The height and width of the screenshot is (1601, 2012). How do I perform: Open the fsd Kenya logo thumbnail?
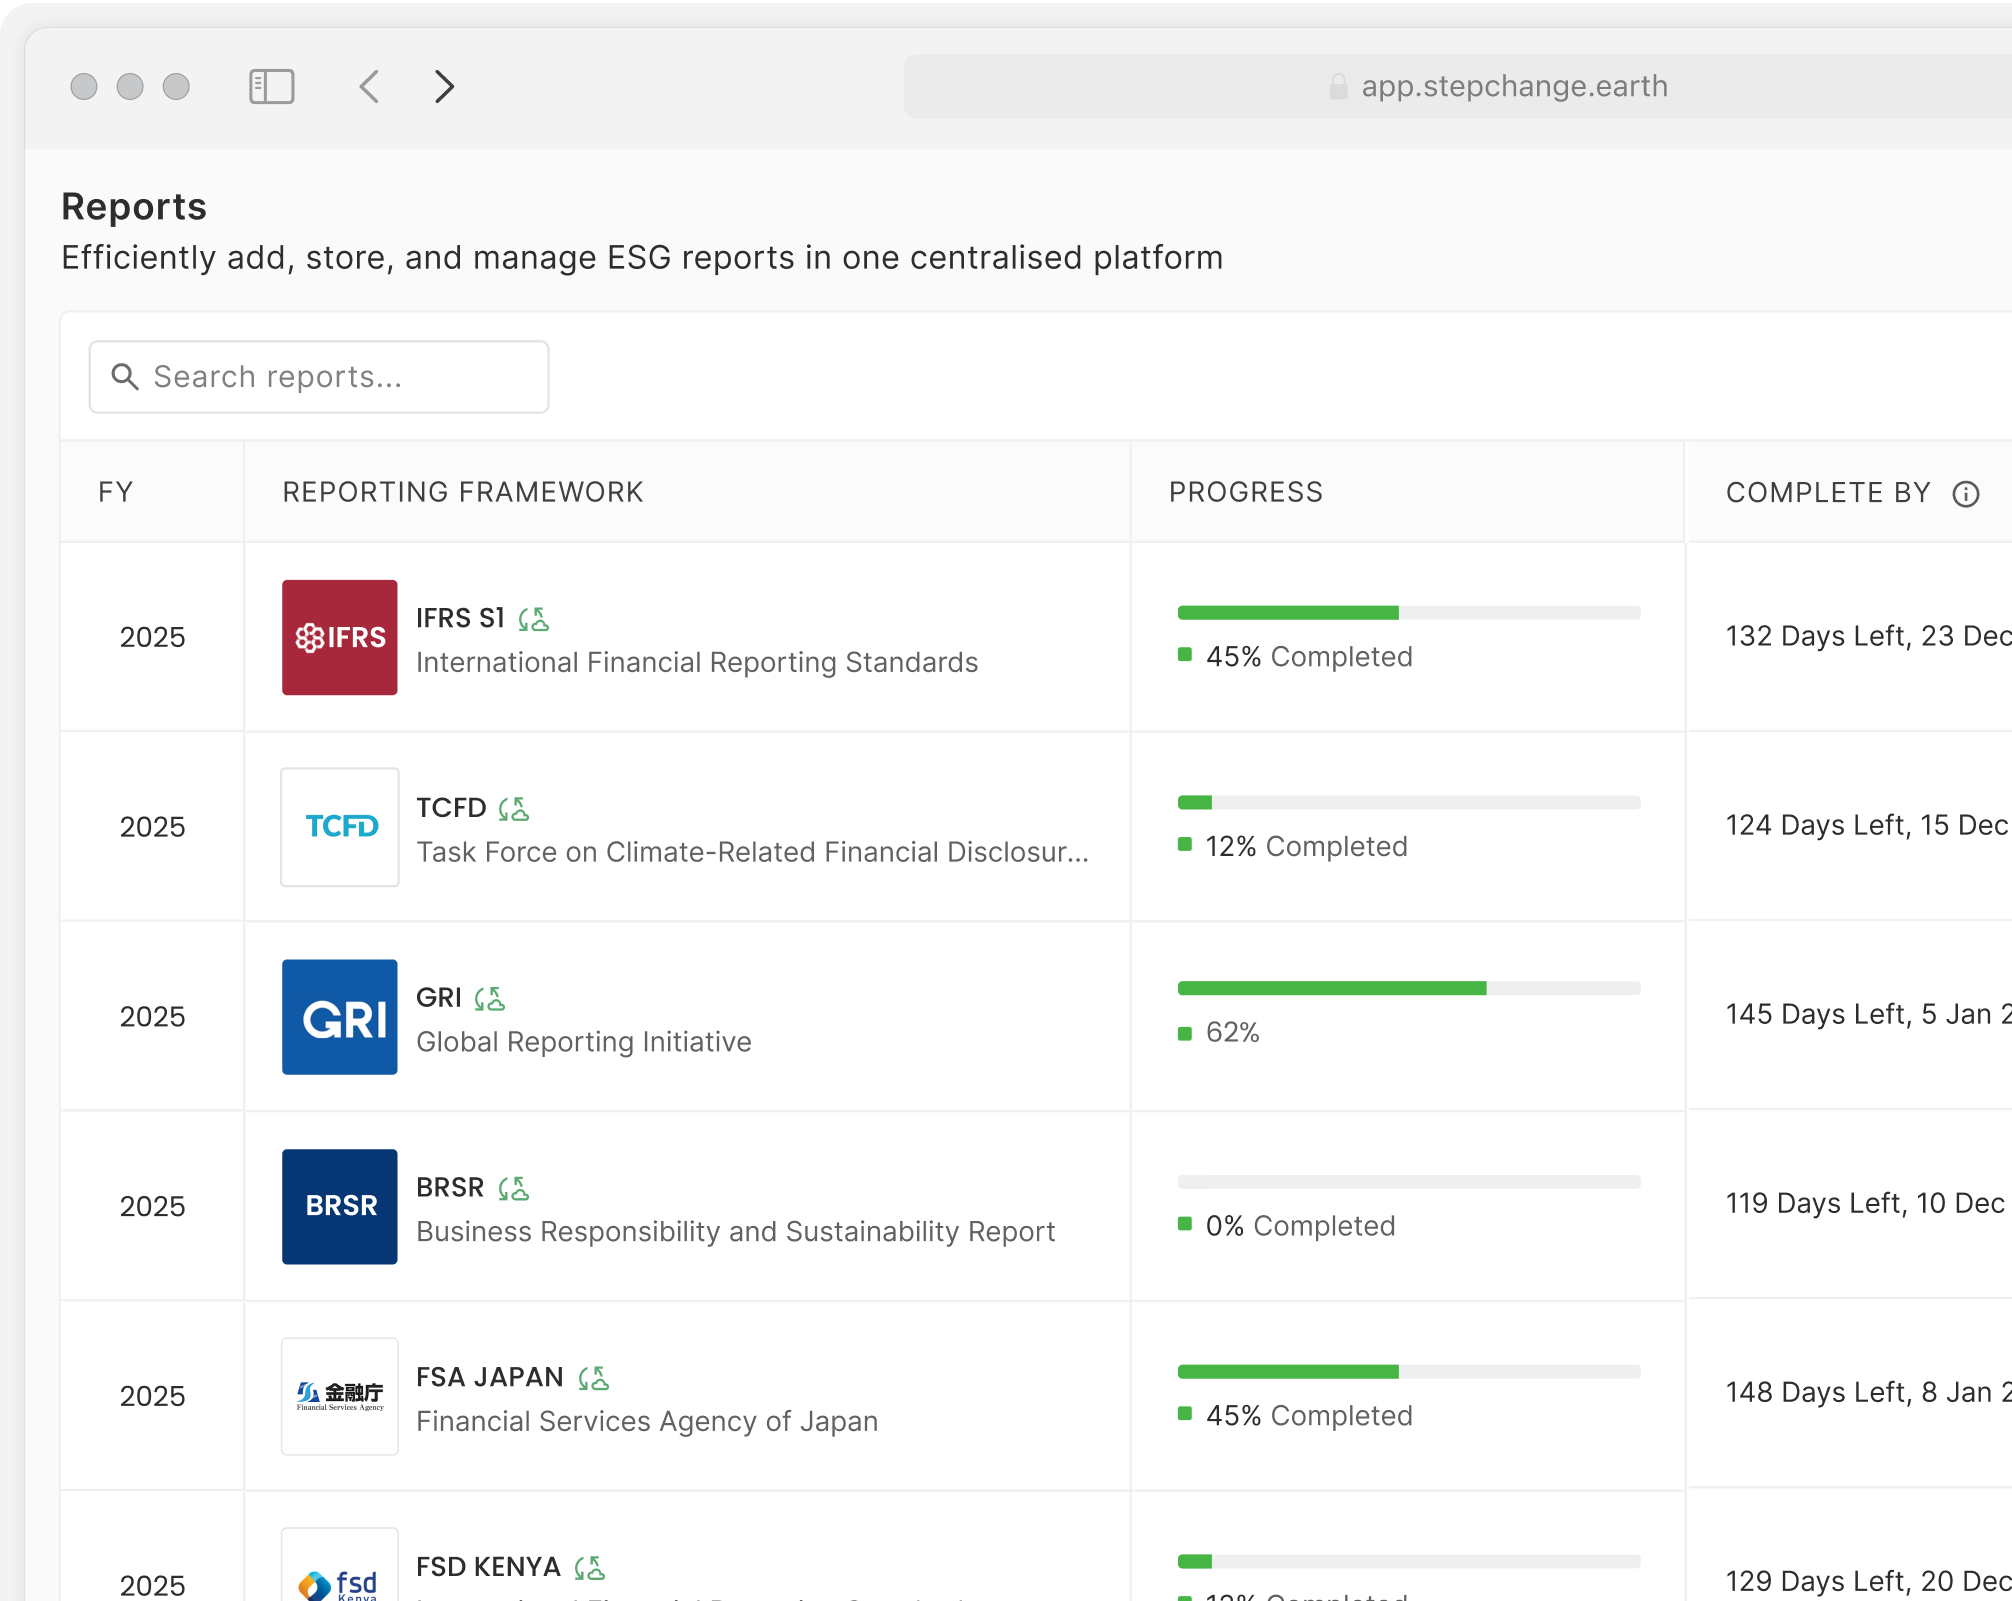(340, 1566)
